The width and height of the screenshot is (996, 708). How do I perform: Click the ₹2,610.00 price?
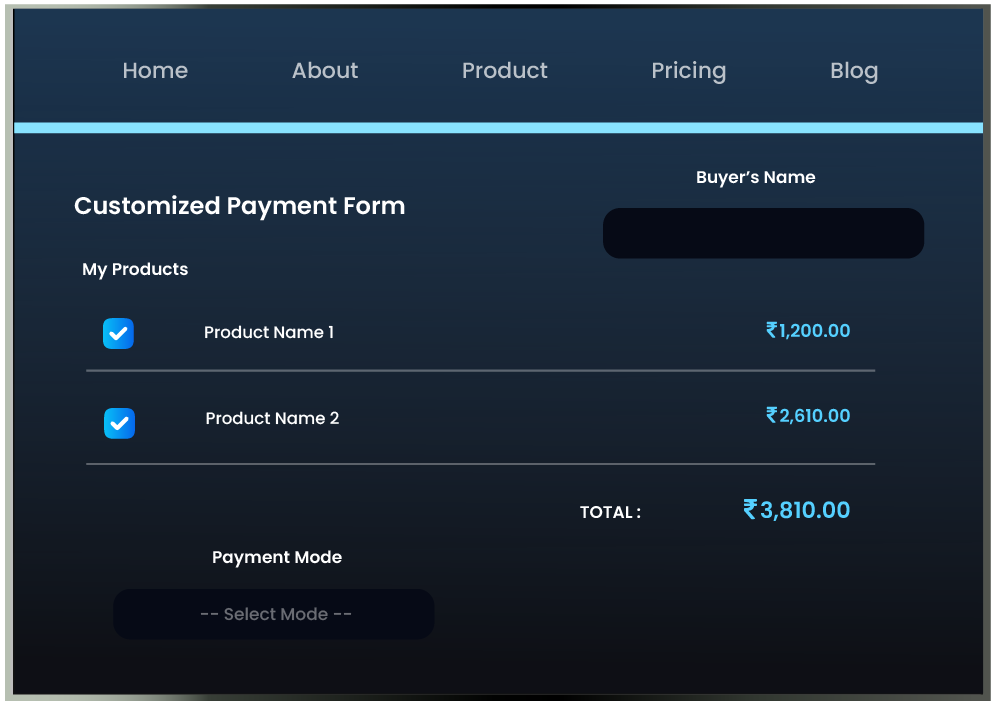coord(808,415)
